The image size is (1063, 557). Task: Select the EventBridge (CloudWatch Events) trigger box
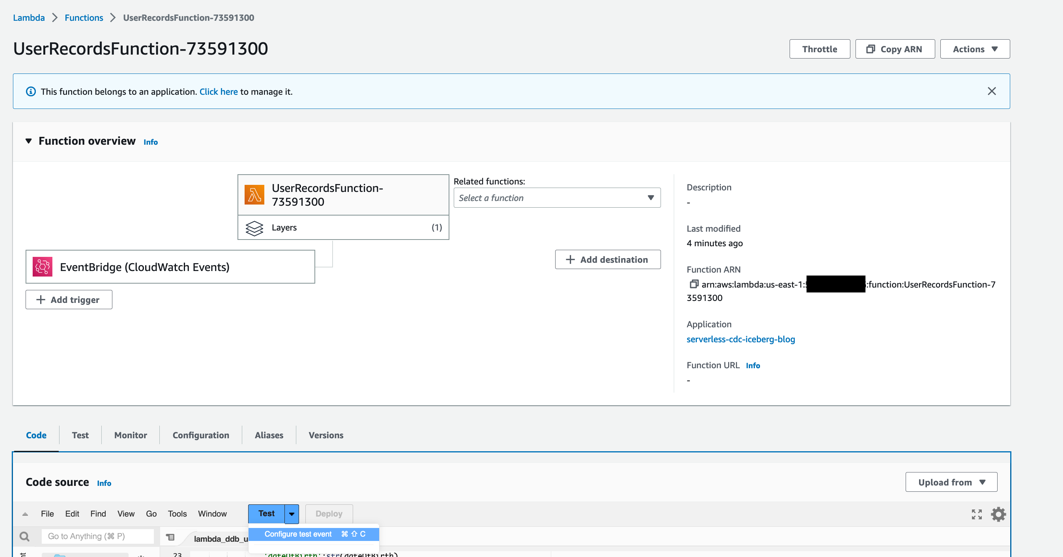pos(170,267)
